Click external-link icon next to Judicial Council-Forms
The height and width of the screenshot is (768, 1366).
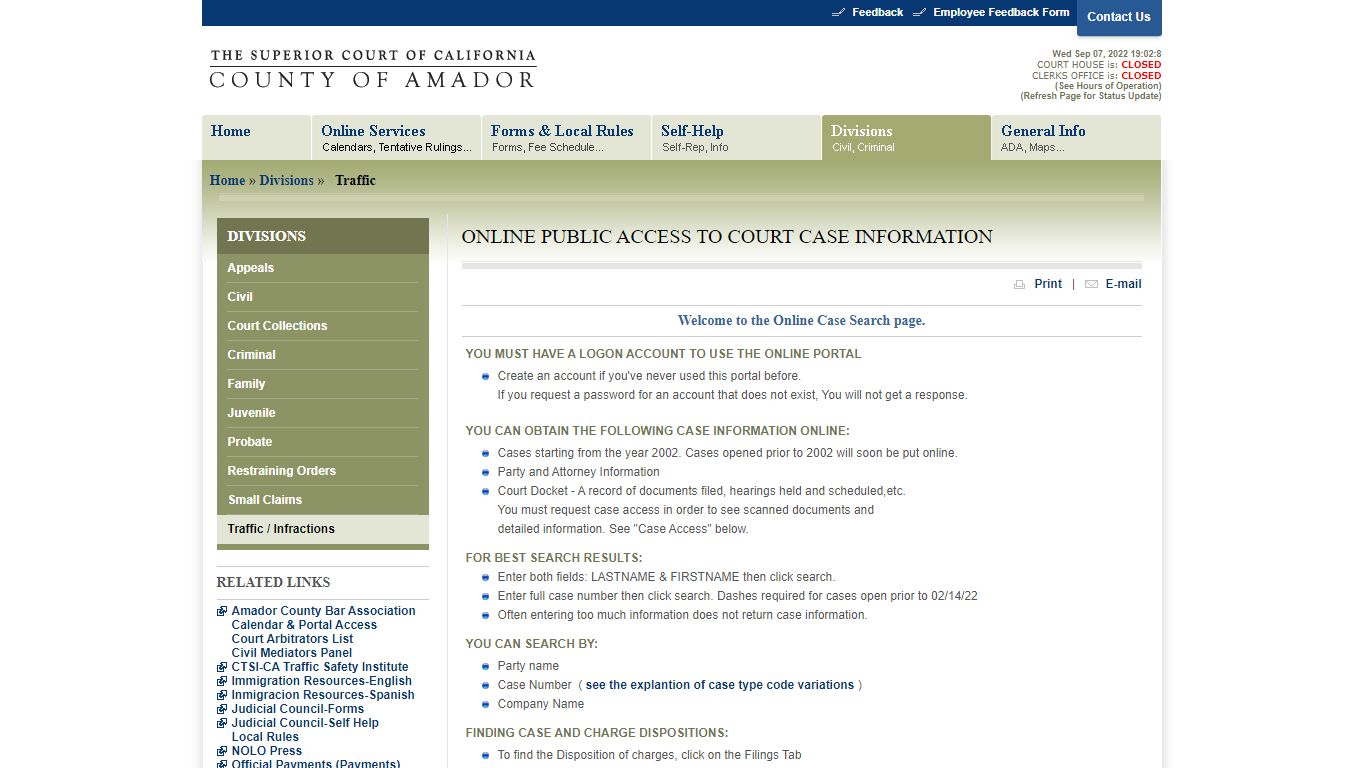(x=222, y=709)
